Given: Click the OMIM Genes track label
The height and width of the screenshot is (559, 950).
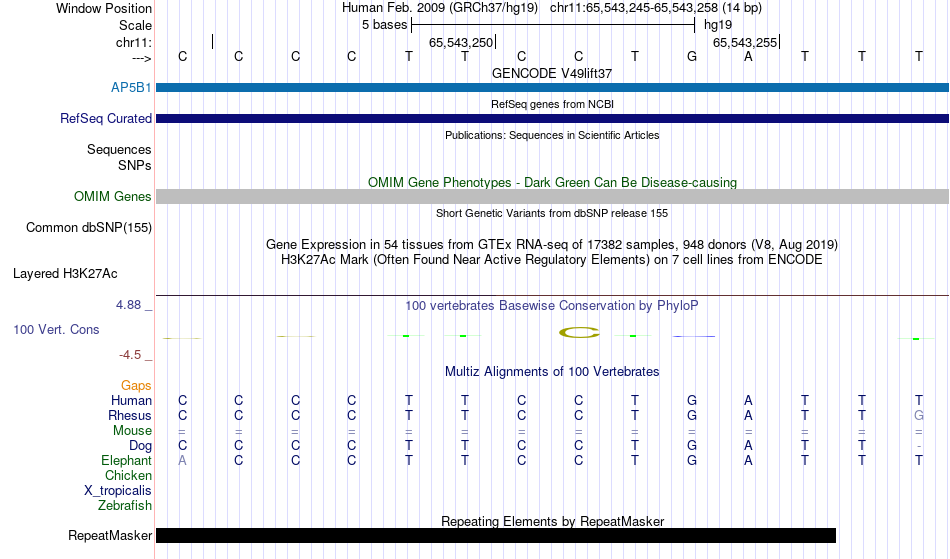Looking at the screenshot, I should pyautogui.click(x=112, y=197).
